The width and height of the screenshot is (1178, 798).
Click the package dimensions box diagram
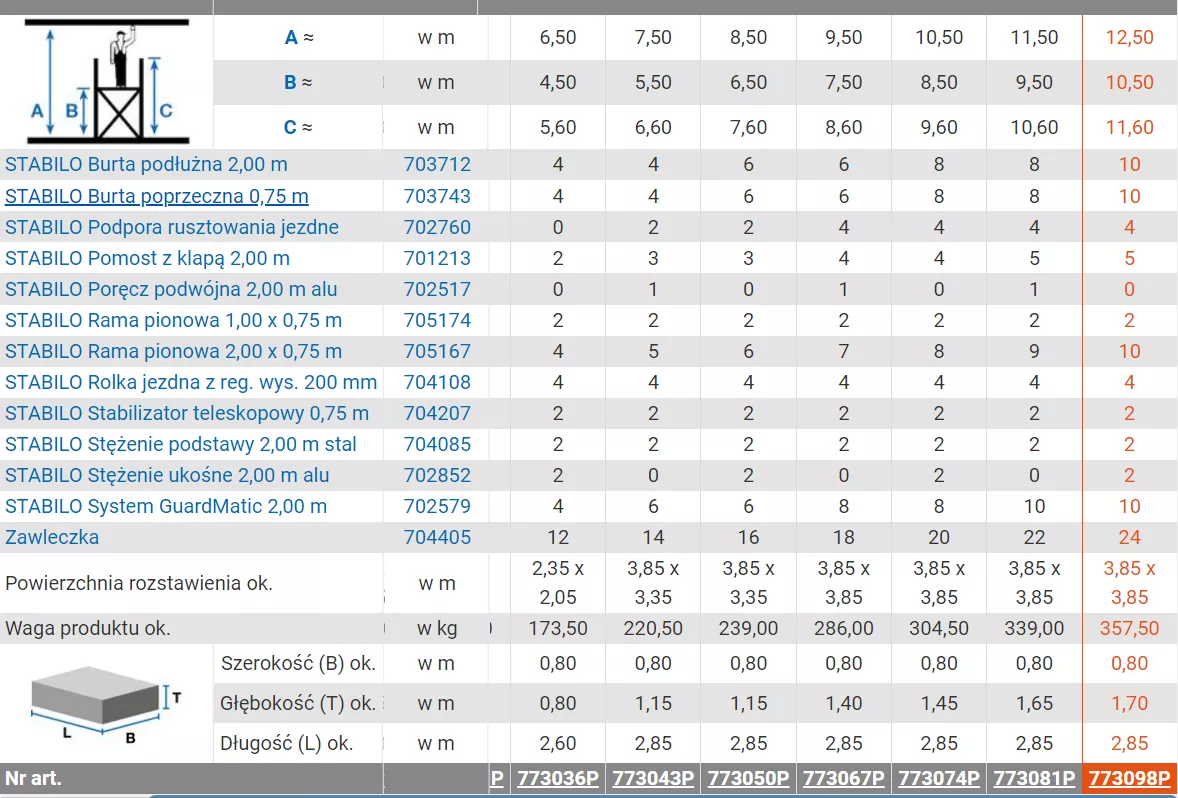107,704
